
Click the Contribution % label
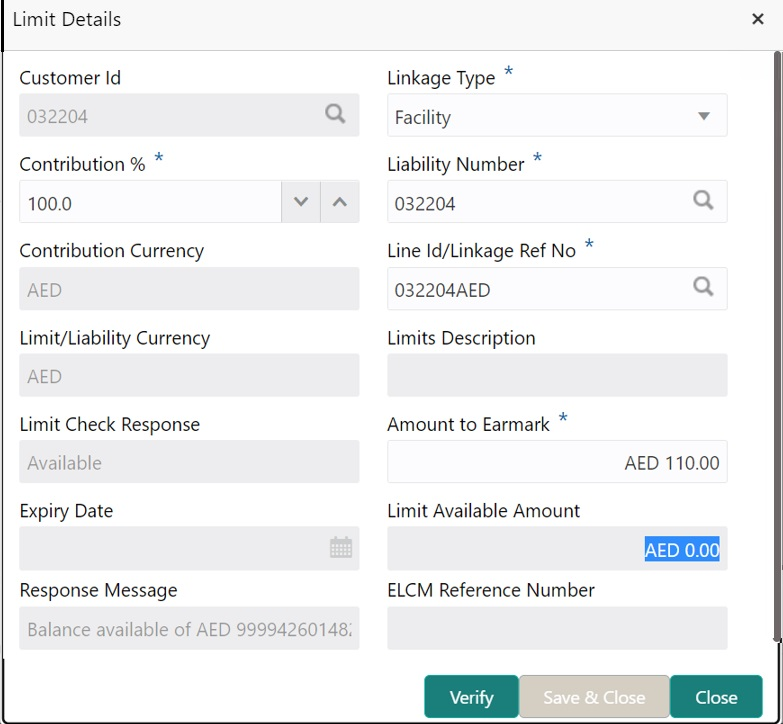[82, 164]
